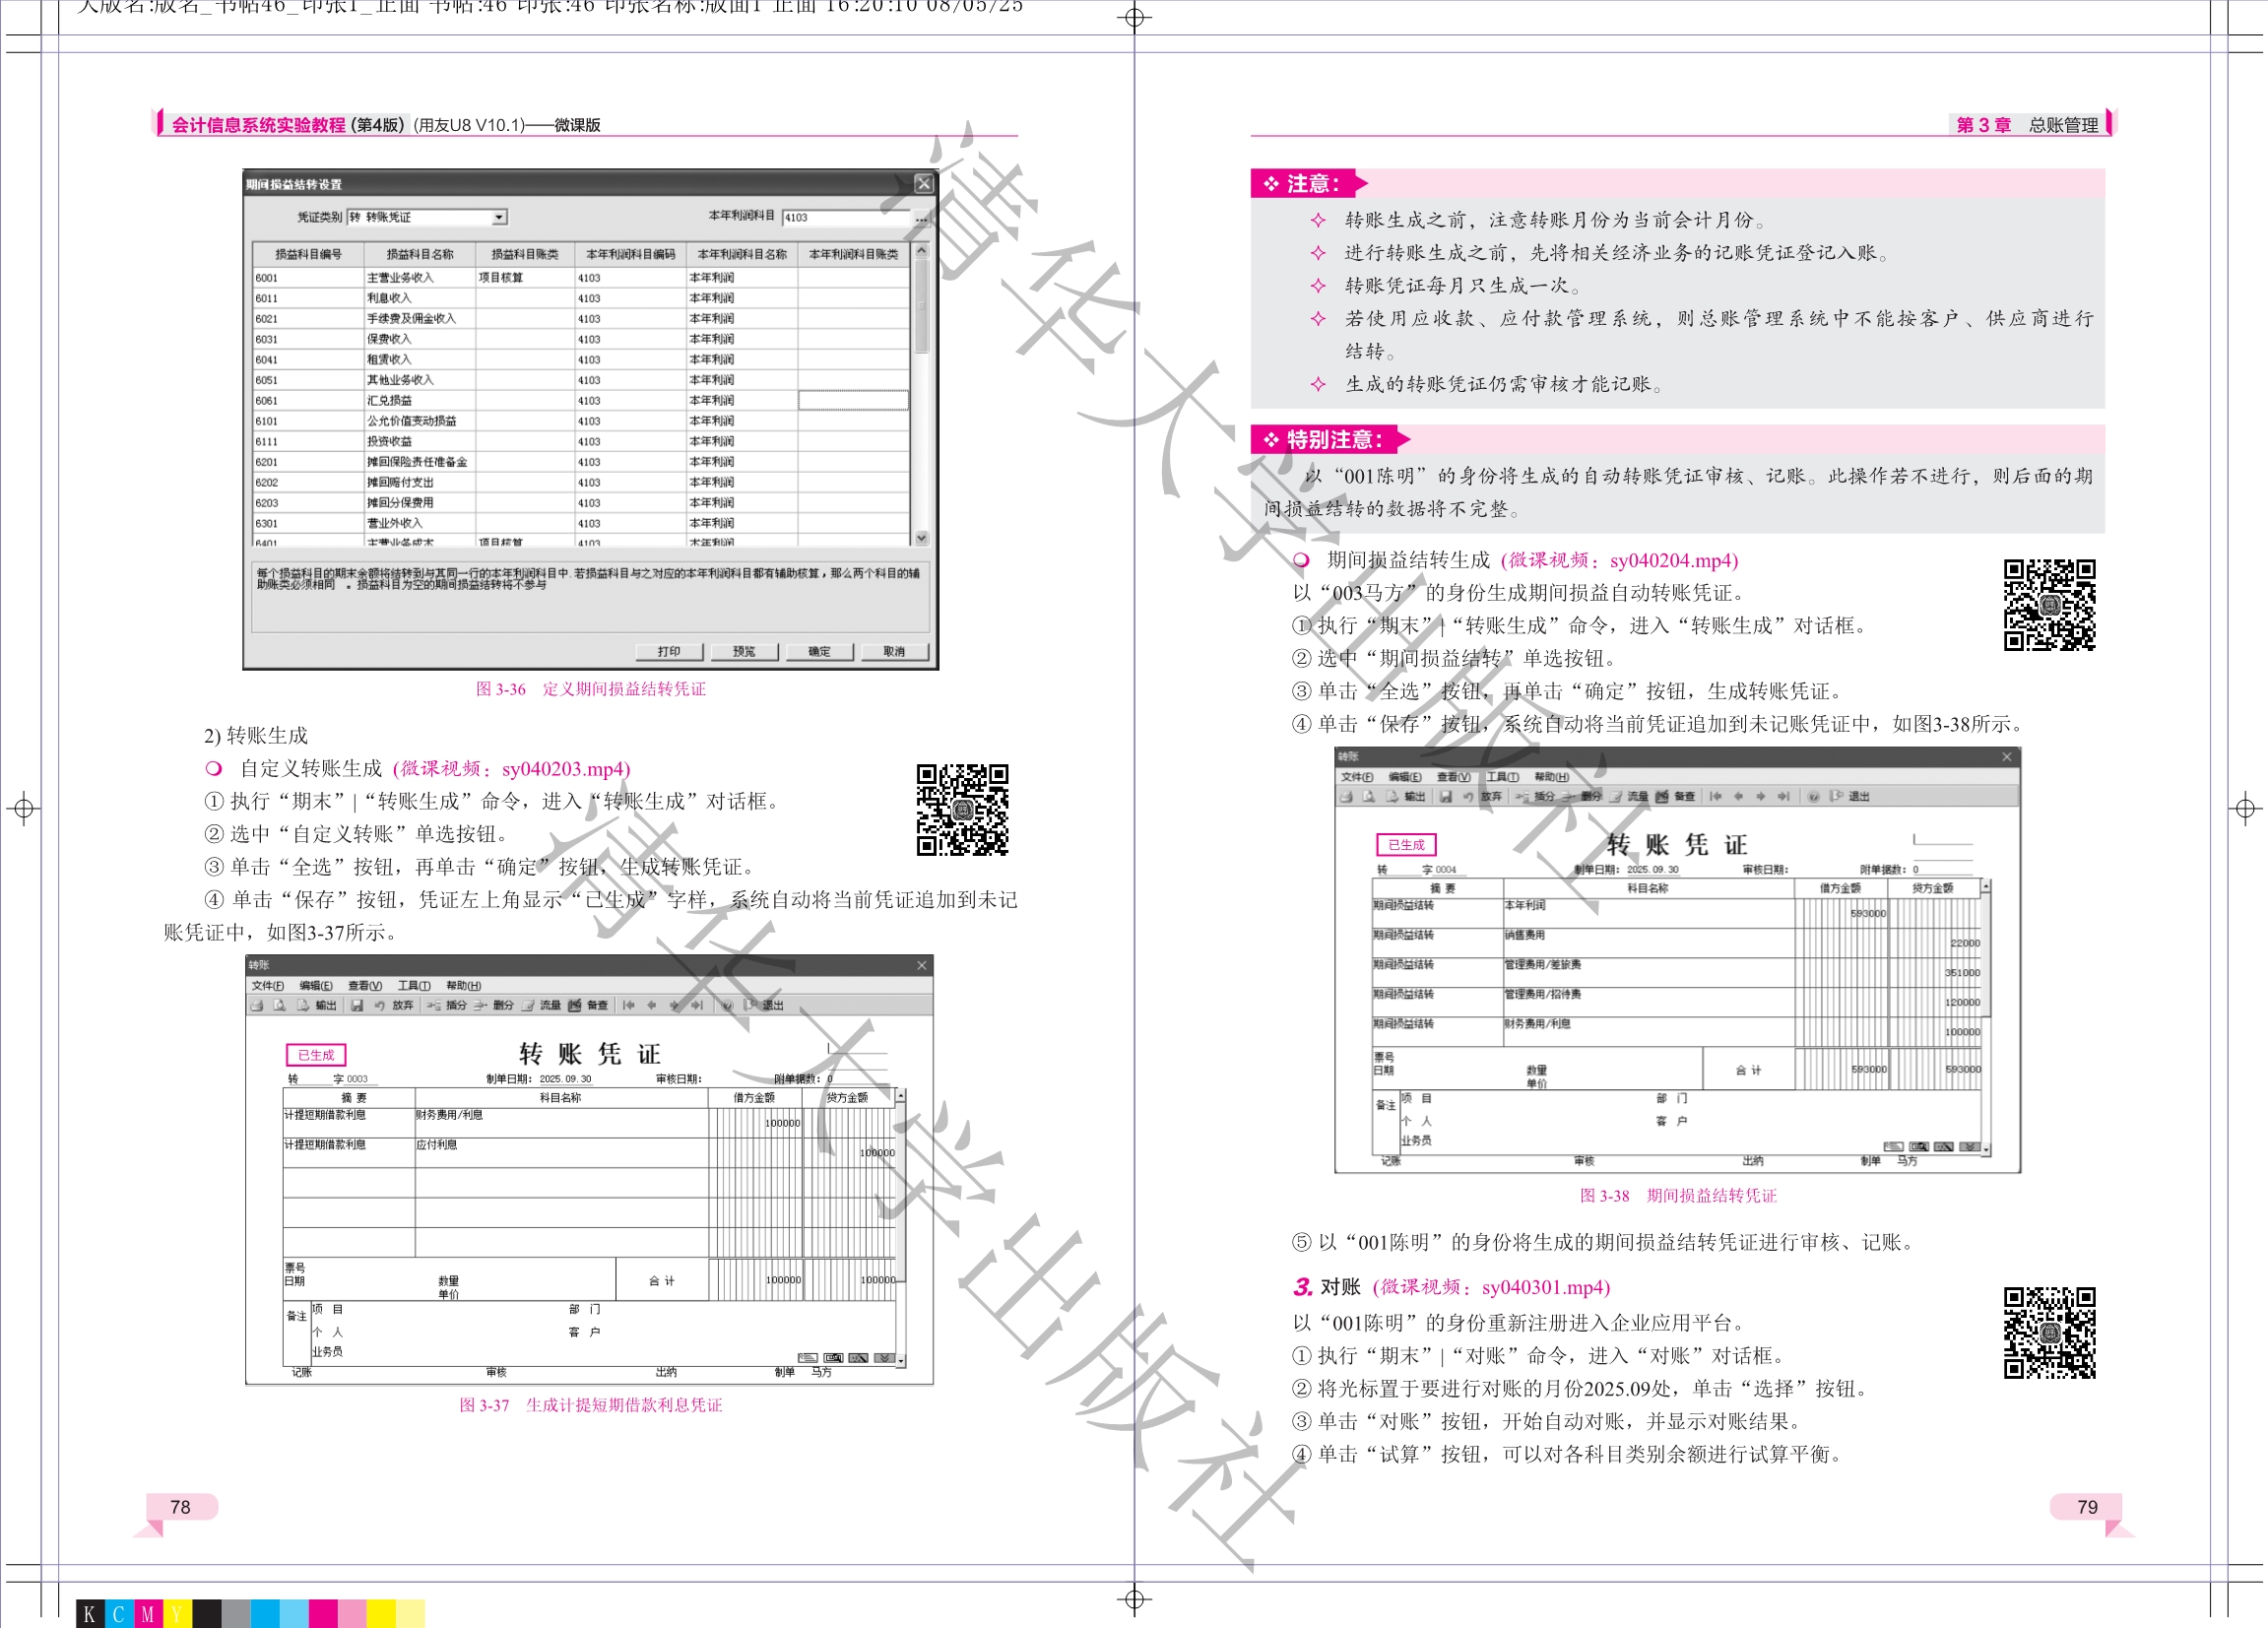Open 工具(T) menu in voucher 0004 window

click(x=1502, y=776)
